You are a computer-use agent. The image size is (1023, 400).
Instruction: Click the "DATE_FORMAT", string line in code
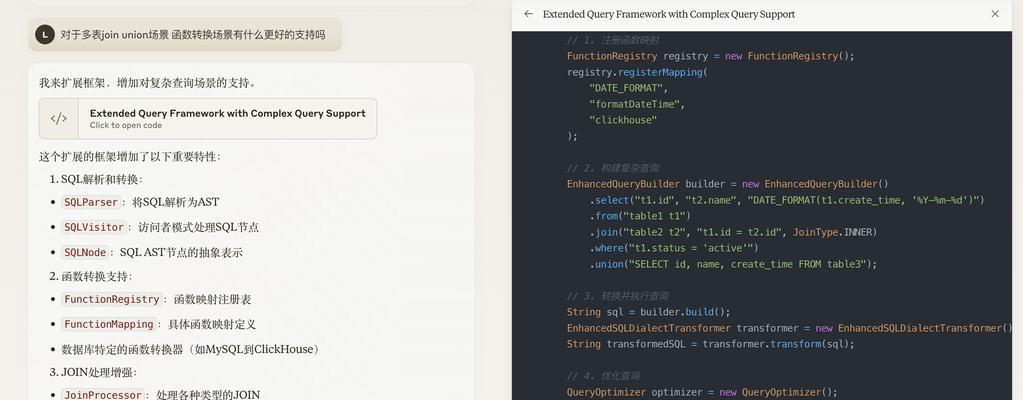click(628, 88)
